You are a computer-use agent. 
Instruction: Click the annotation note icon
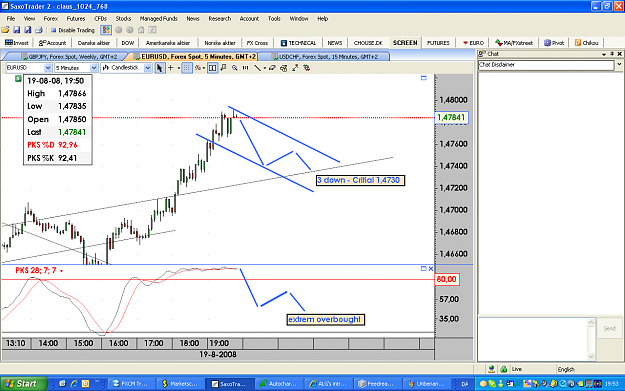(224, 68)
